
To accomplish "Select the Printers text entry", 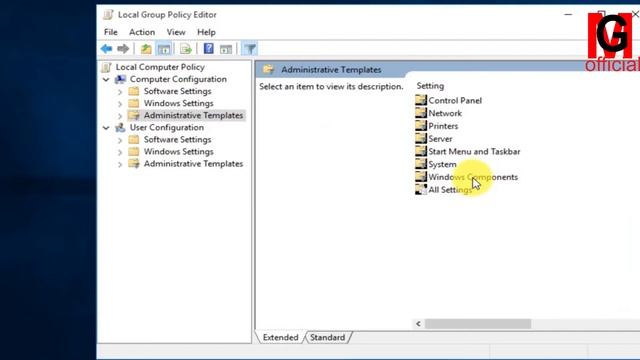I will 443,126.
